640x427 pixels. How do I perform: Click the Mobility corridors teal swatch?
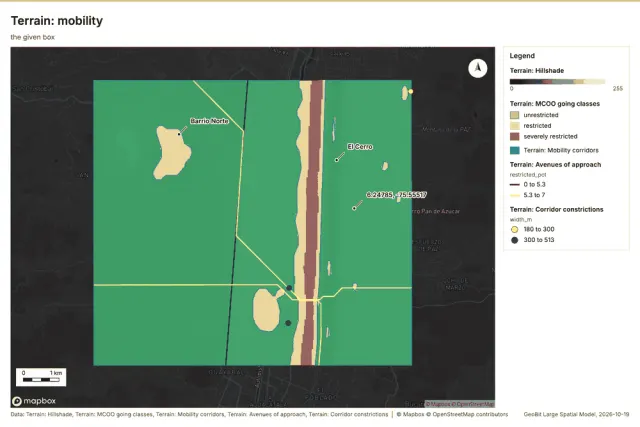515,150
